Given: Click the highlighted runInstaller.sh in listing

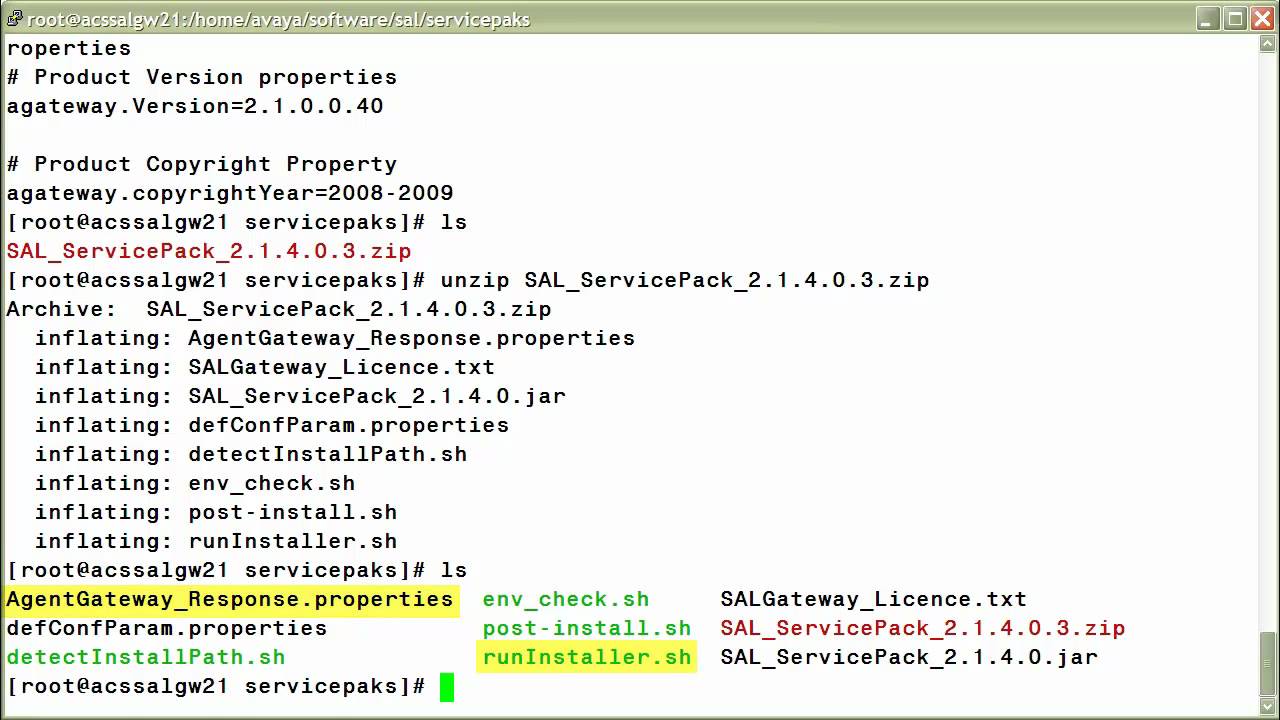Looking at the screenshot, I should [587, 657].
